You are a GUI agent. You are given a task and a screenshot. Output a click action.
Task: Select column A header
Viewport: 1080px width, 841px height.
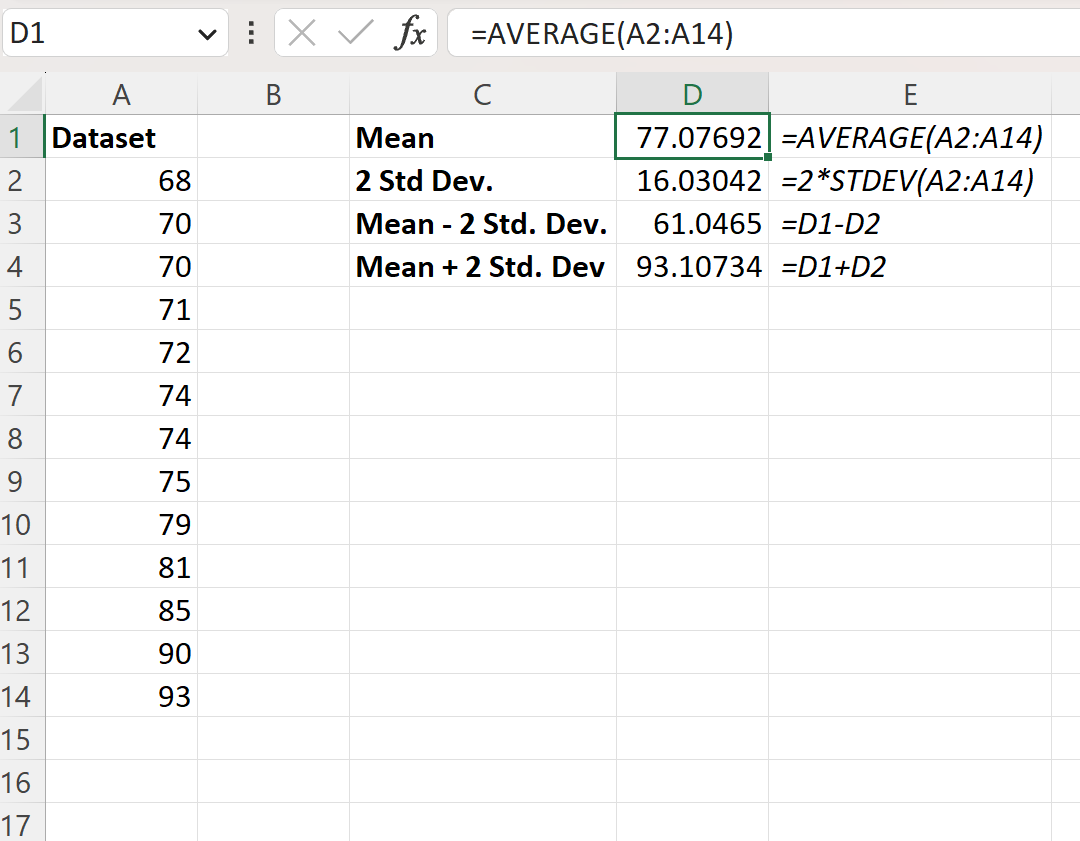pos(121,93)
